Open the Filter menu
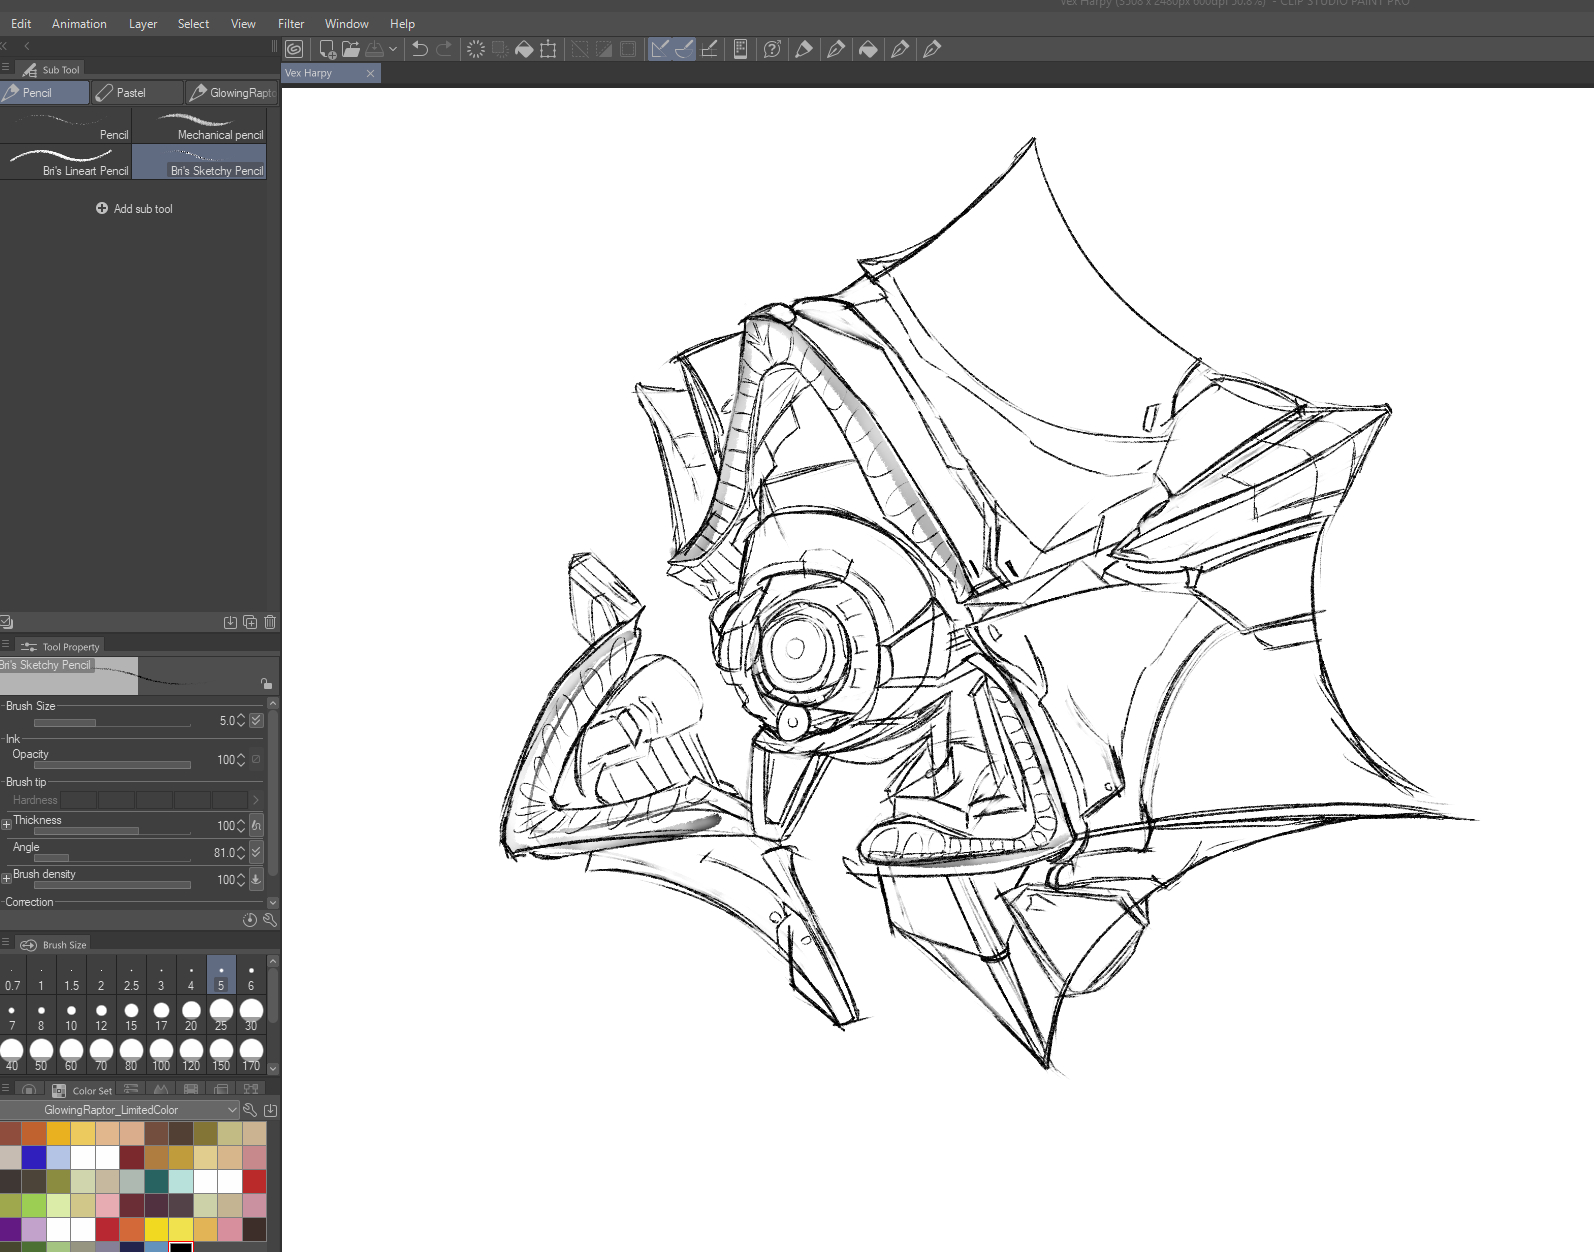The image size is (1594, 1252). point(291,24)
